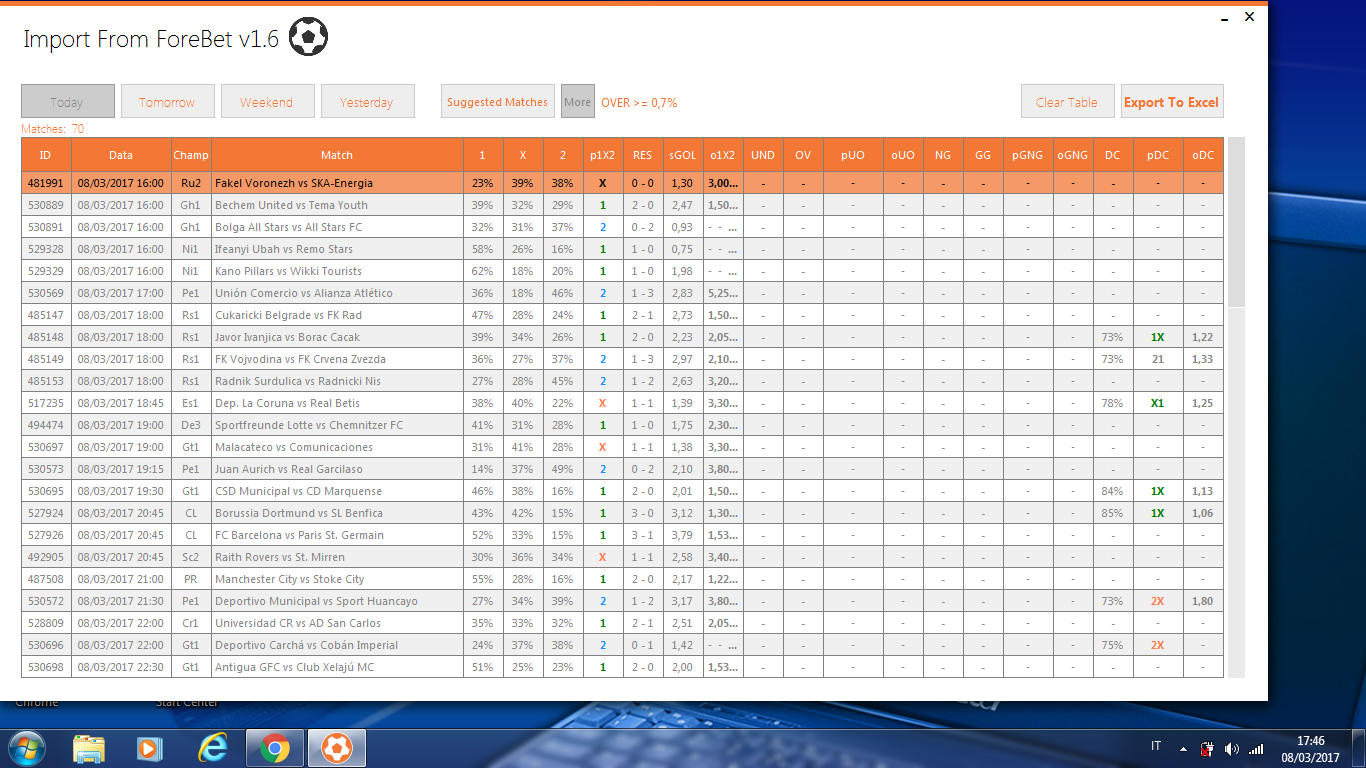Click the IT language indicator
The height and width of the screenshot is (768, 1366).
1156,746
